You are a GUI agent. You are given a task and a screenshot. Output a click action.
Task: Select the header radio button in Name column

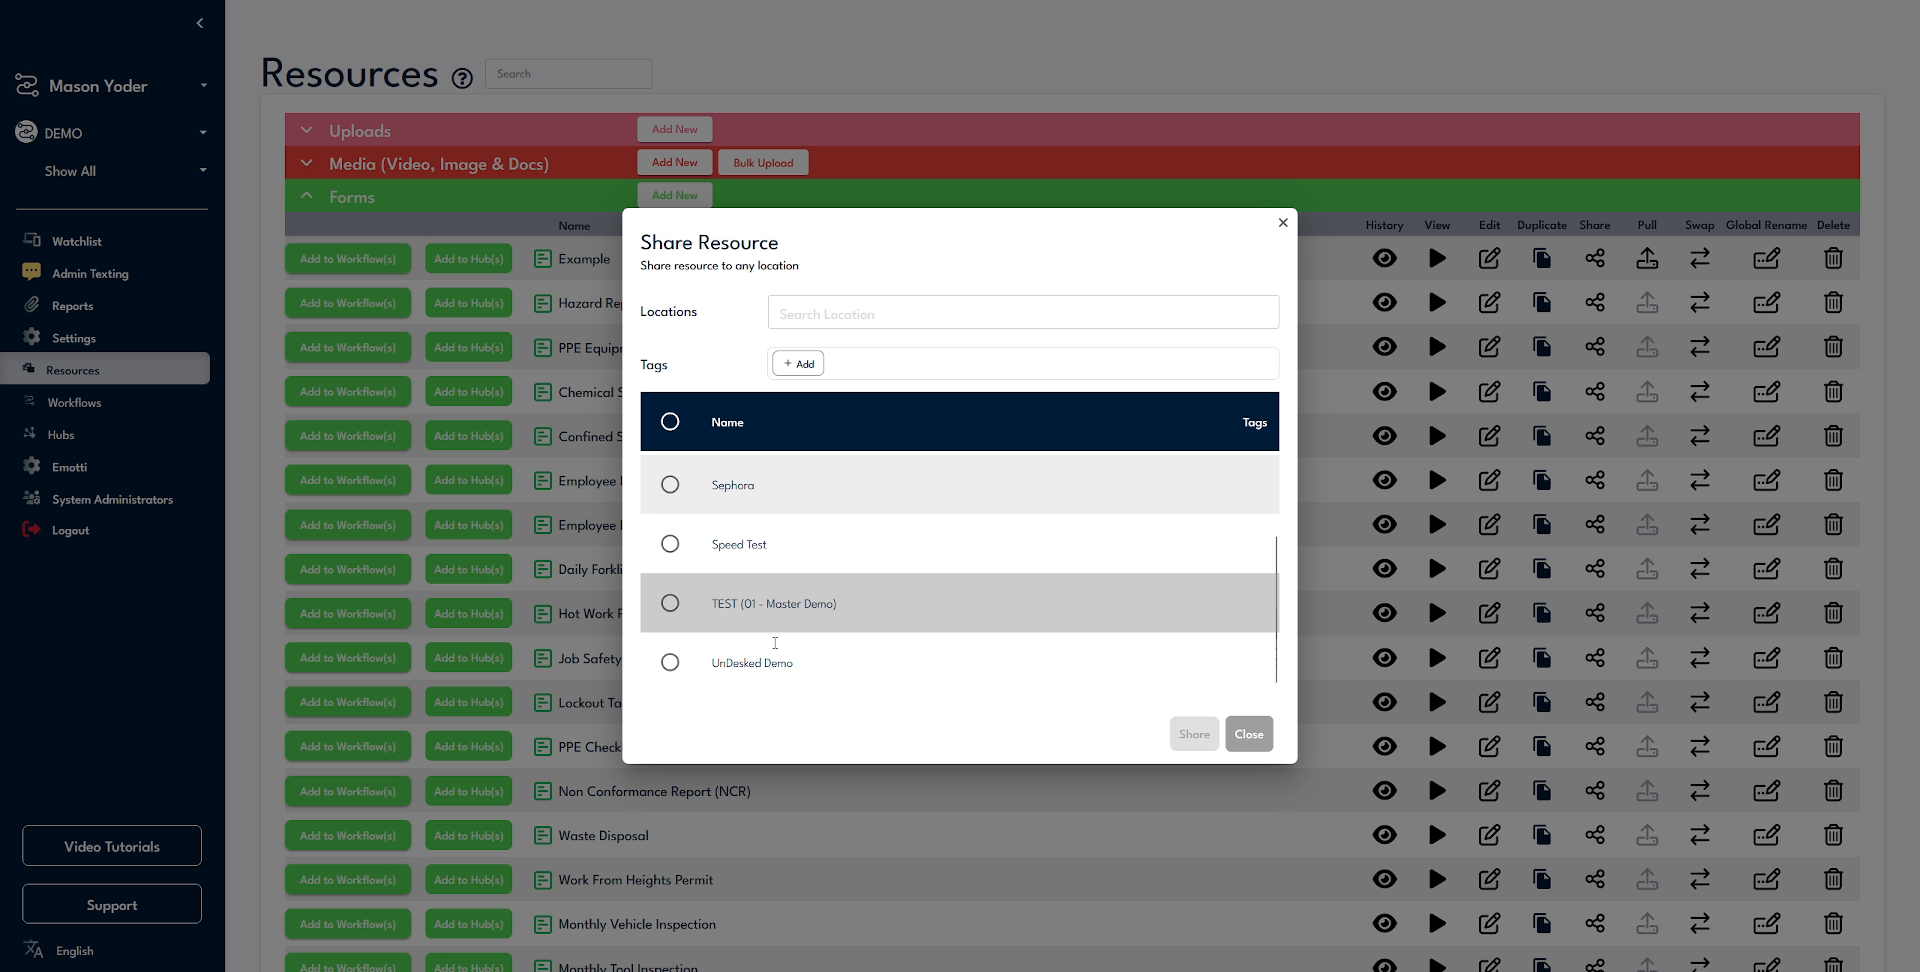[670, 421]
